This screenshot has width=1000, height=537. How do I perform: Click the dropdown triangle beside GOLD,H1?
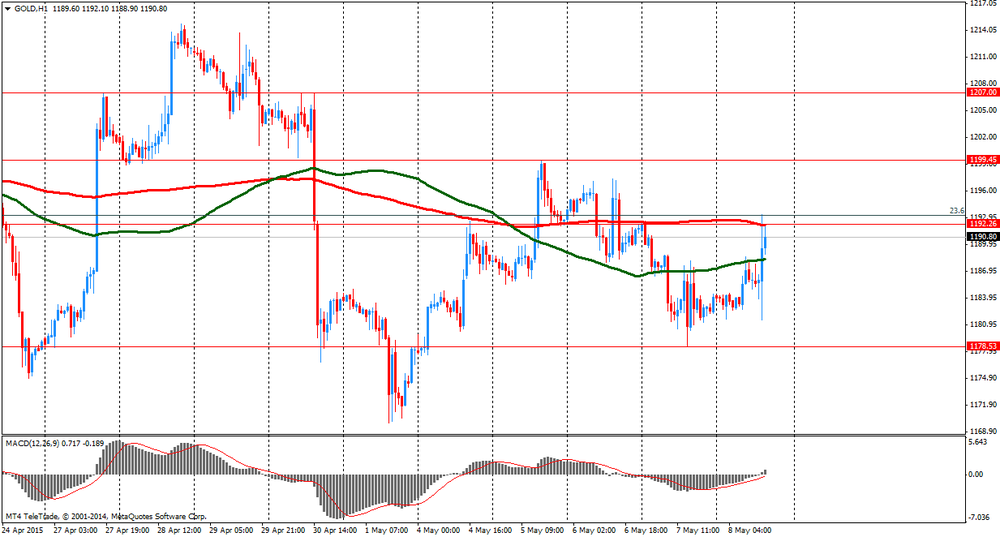tap(7, 9)
